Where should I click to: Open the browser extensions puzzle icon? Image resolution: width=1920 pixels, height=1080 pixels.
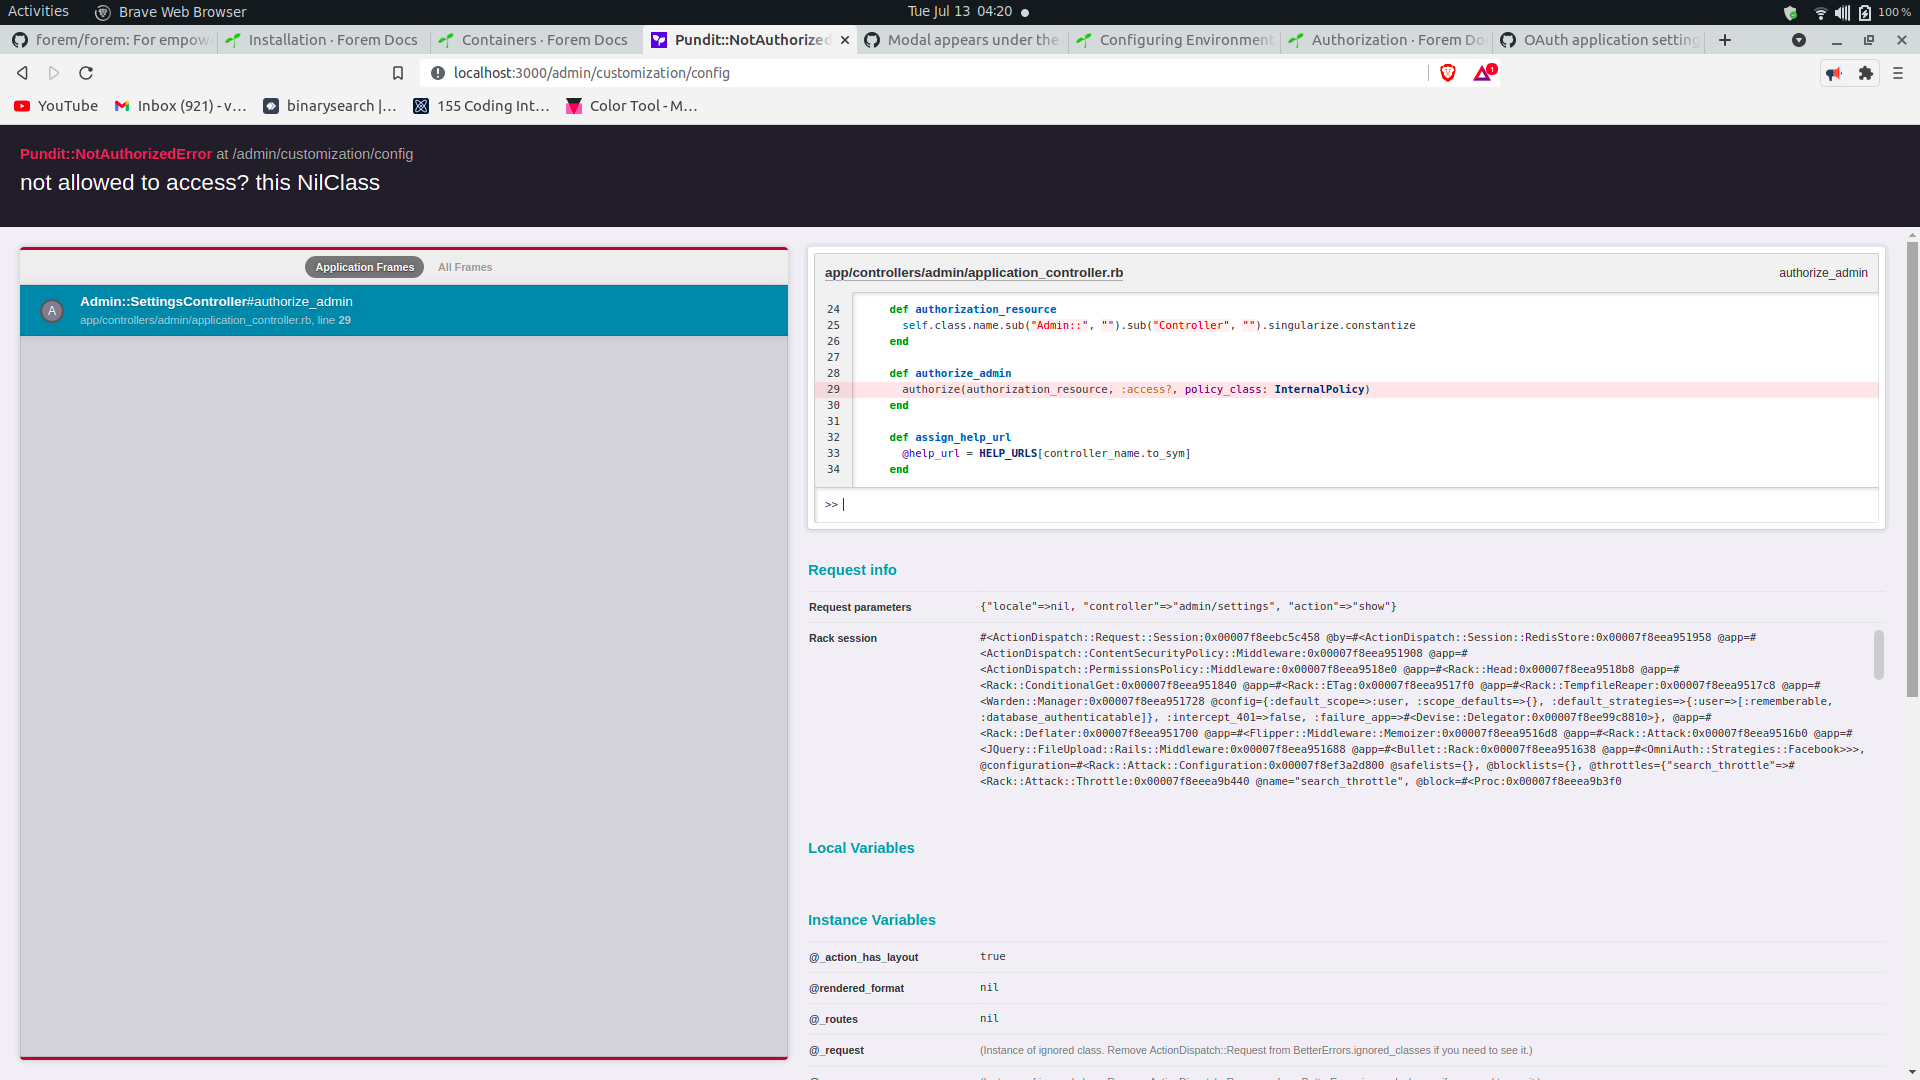coord(1866,72)
